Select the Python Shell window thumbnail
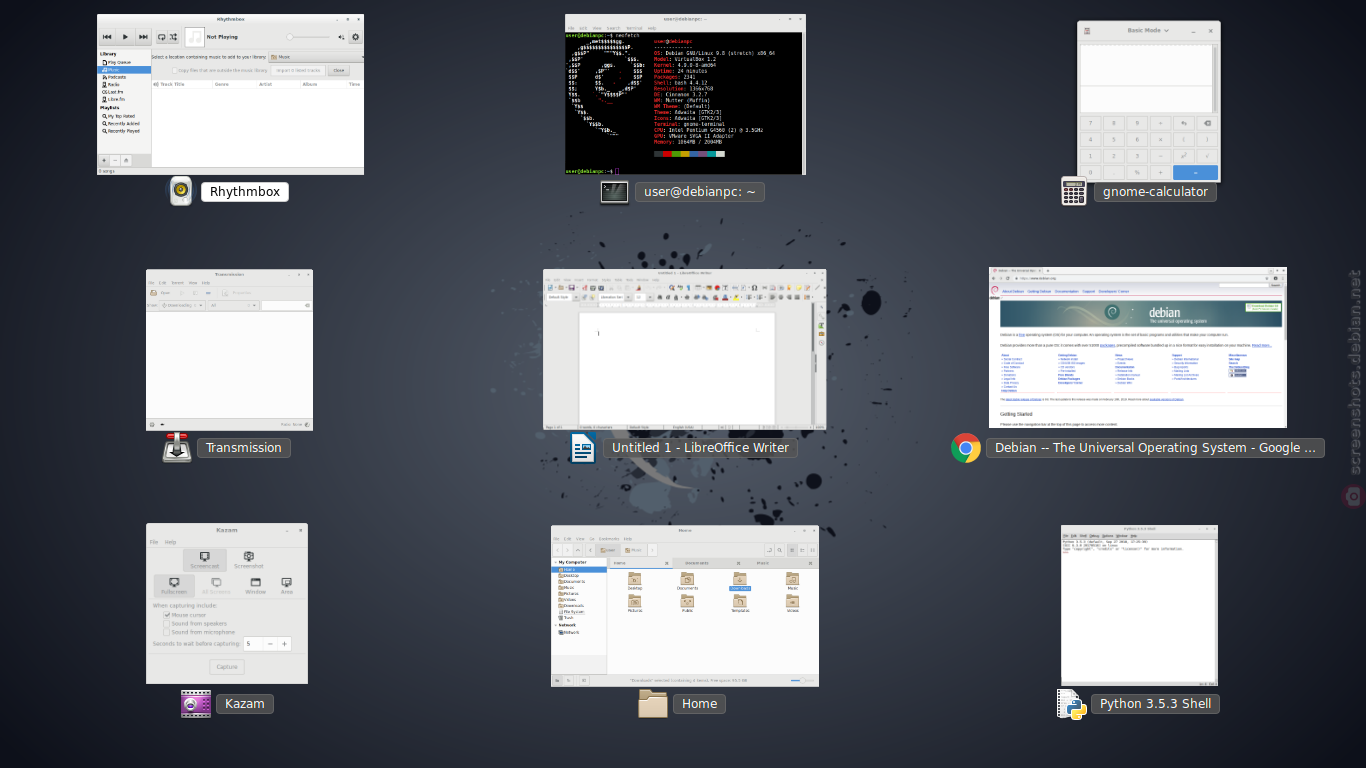The image size is (1366, 768). tap(1139, 605)
